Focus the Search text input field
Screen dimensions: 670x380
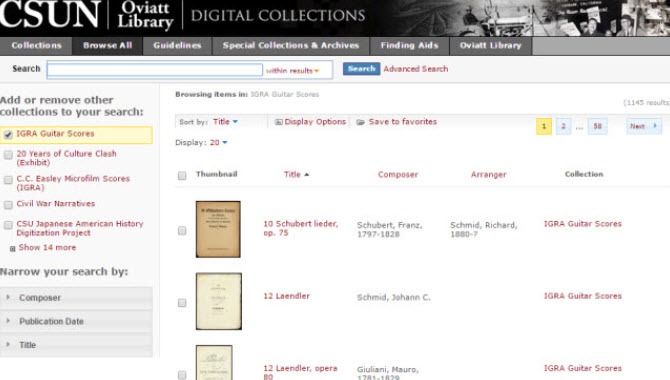click(x=155, y=70)
